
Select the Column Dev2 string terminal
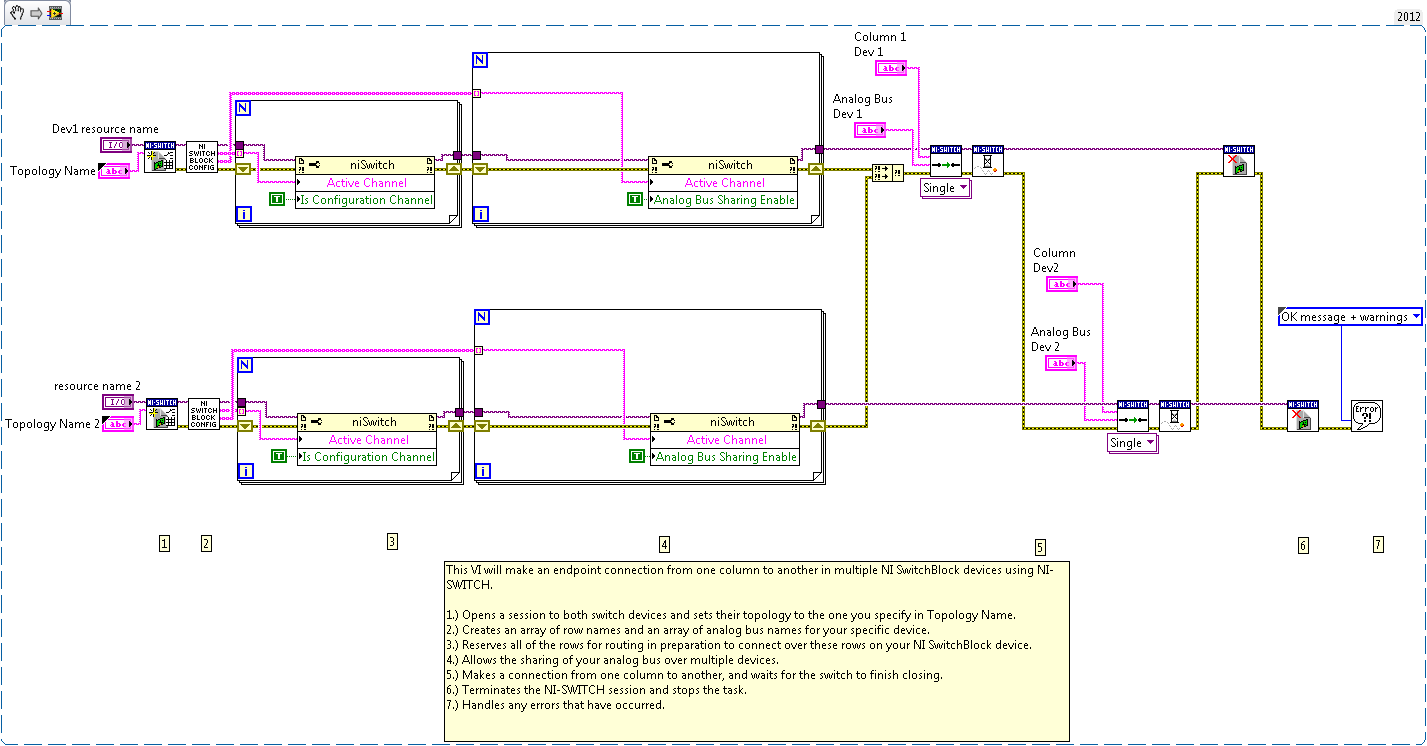pos(1062,284)
